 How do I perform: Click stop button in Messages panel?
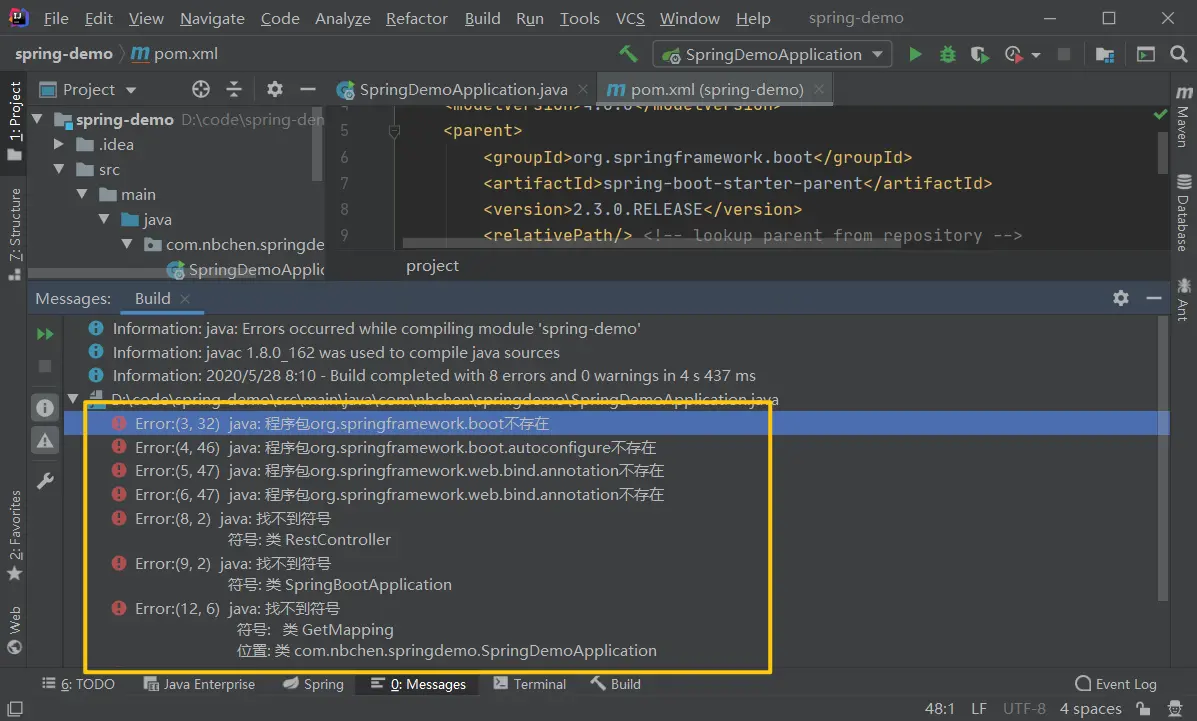[45, 367]
